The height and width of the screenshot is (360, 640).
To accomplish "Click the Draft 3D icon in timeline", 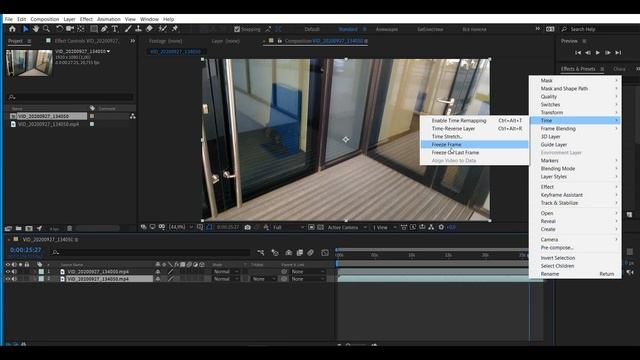I will [275, 253].
